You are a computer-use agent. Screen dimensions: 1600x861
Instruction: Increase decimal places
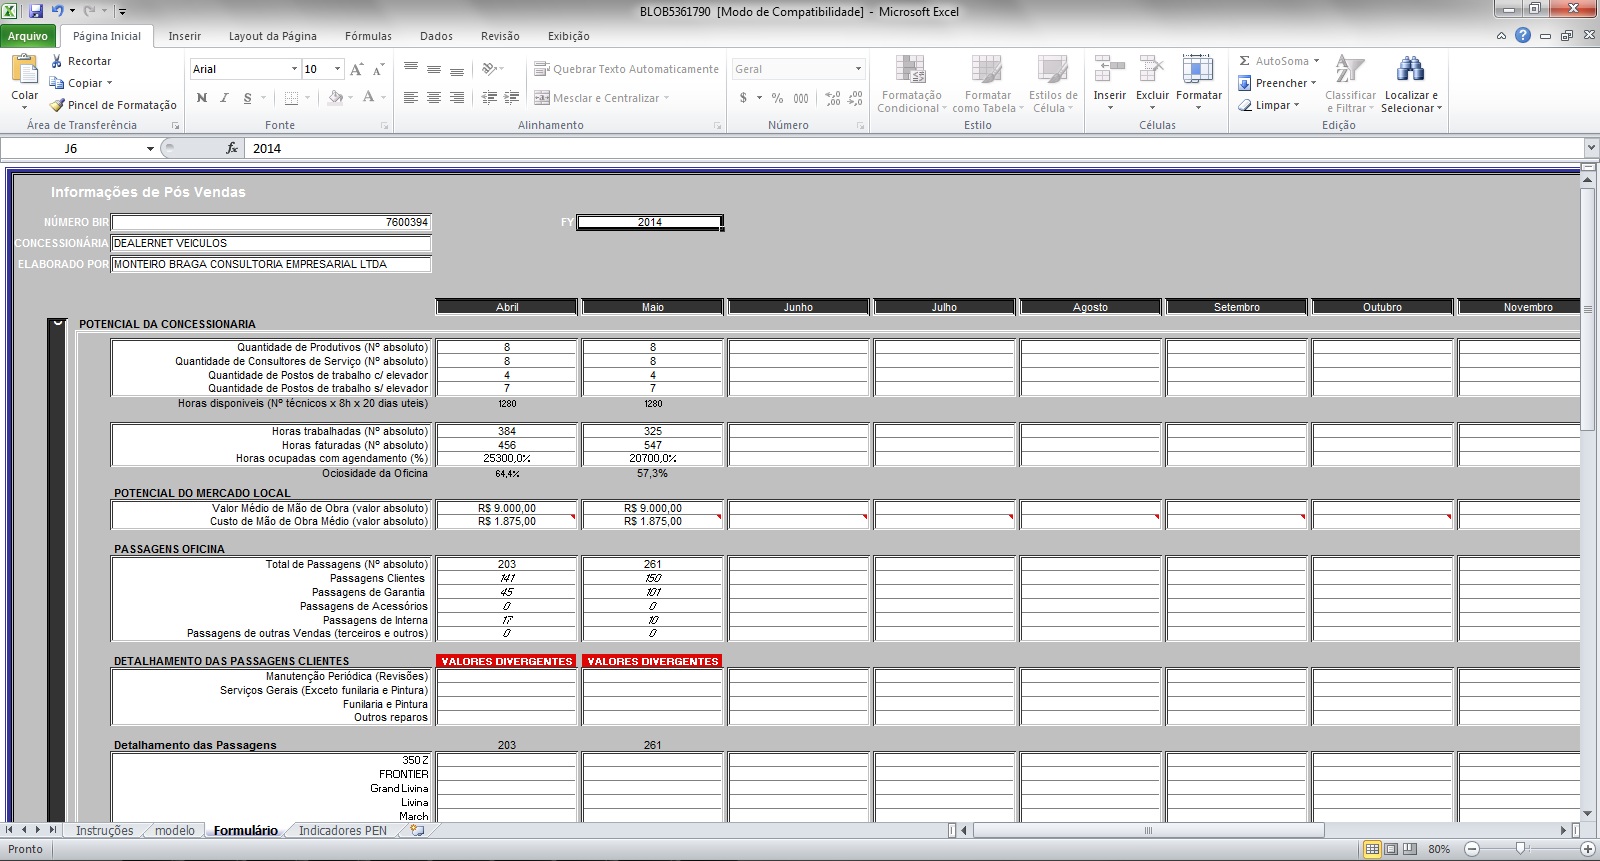833,98
